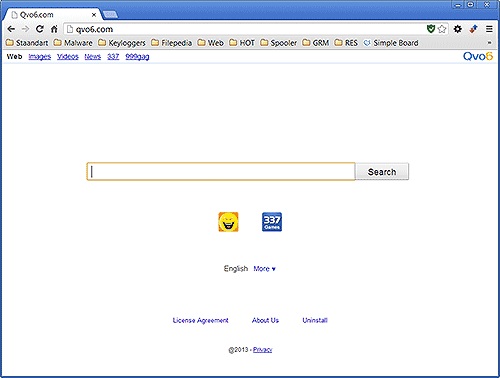
Task: Show more bookmarks with the overflow chevron
Action: point(489,43)
